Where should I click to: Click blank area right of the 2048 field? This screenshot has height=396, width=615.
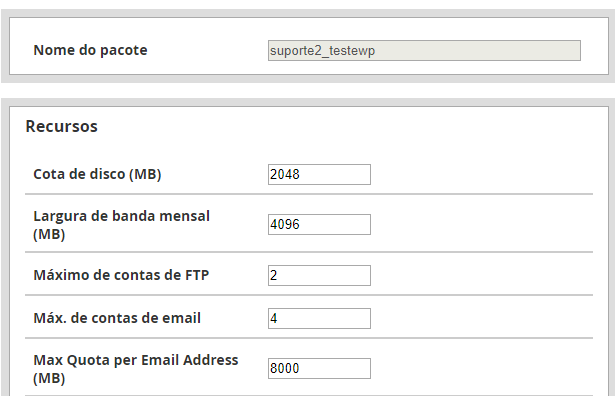[482, 174]
